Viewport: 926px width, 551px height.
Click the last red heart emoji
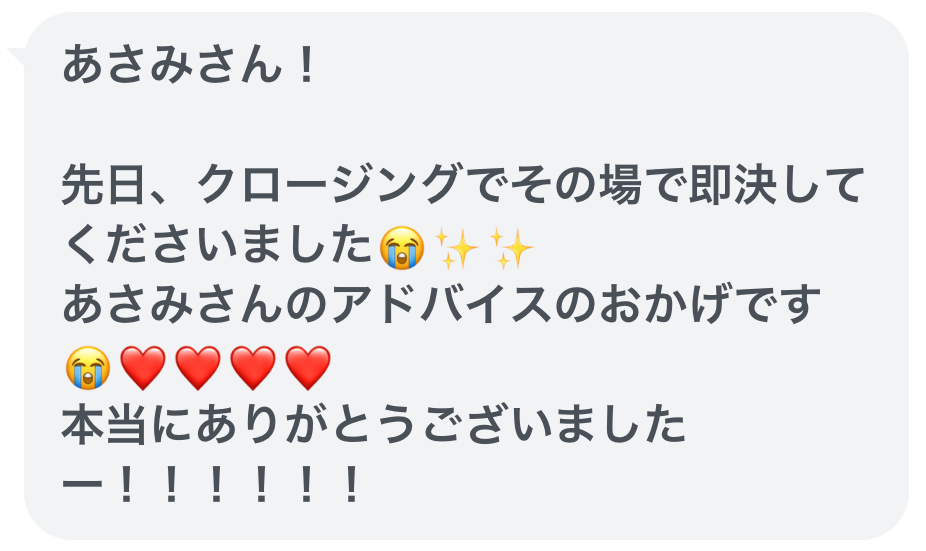[308, 369]
